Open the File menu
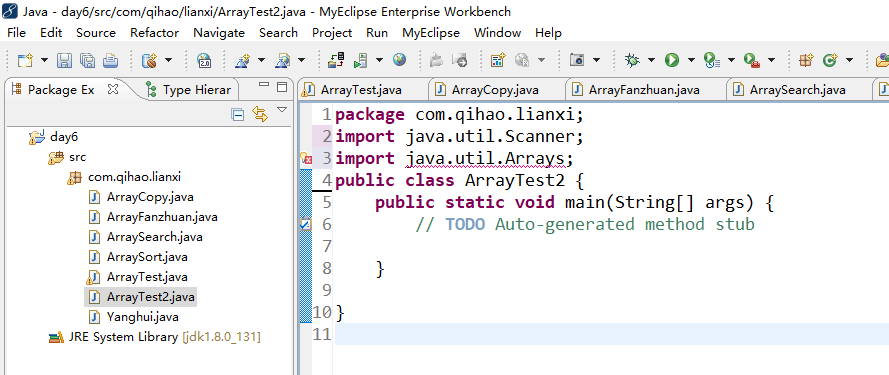This screenshot has width=889, height=375. [x=16, y=33]
